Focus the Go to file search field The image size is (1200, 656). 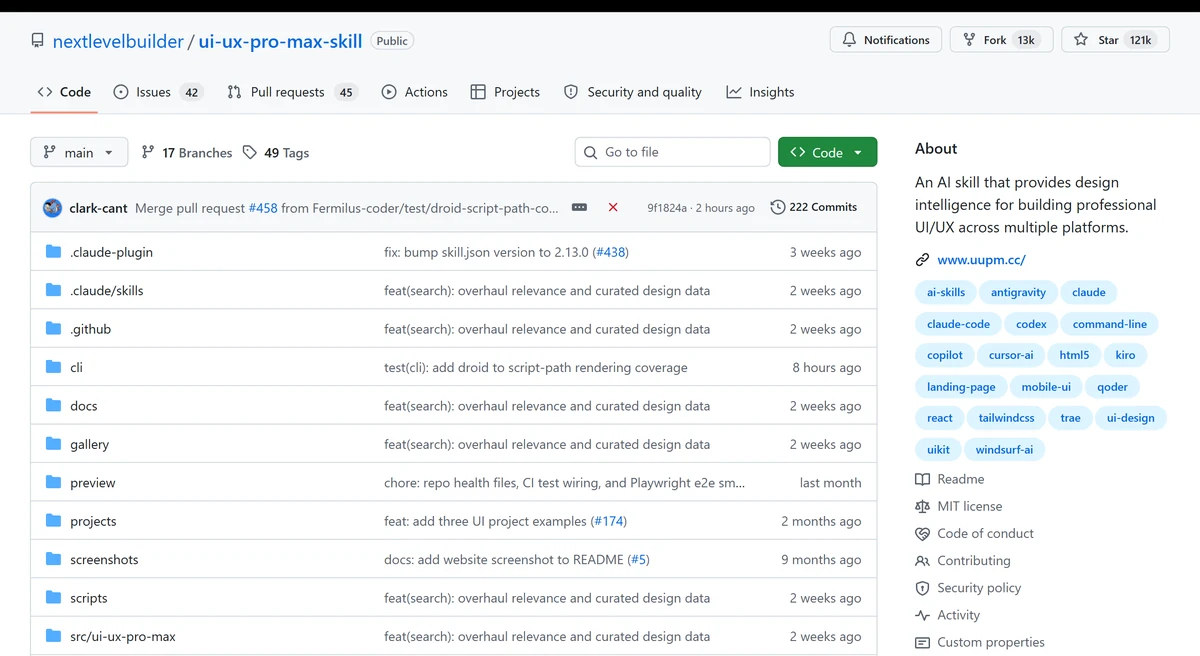672,152
